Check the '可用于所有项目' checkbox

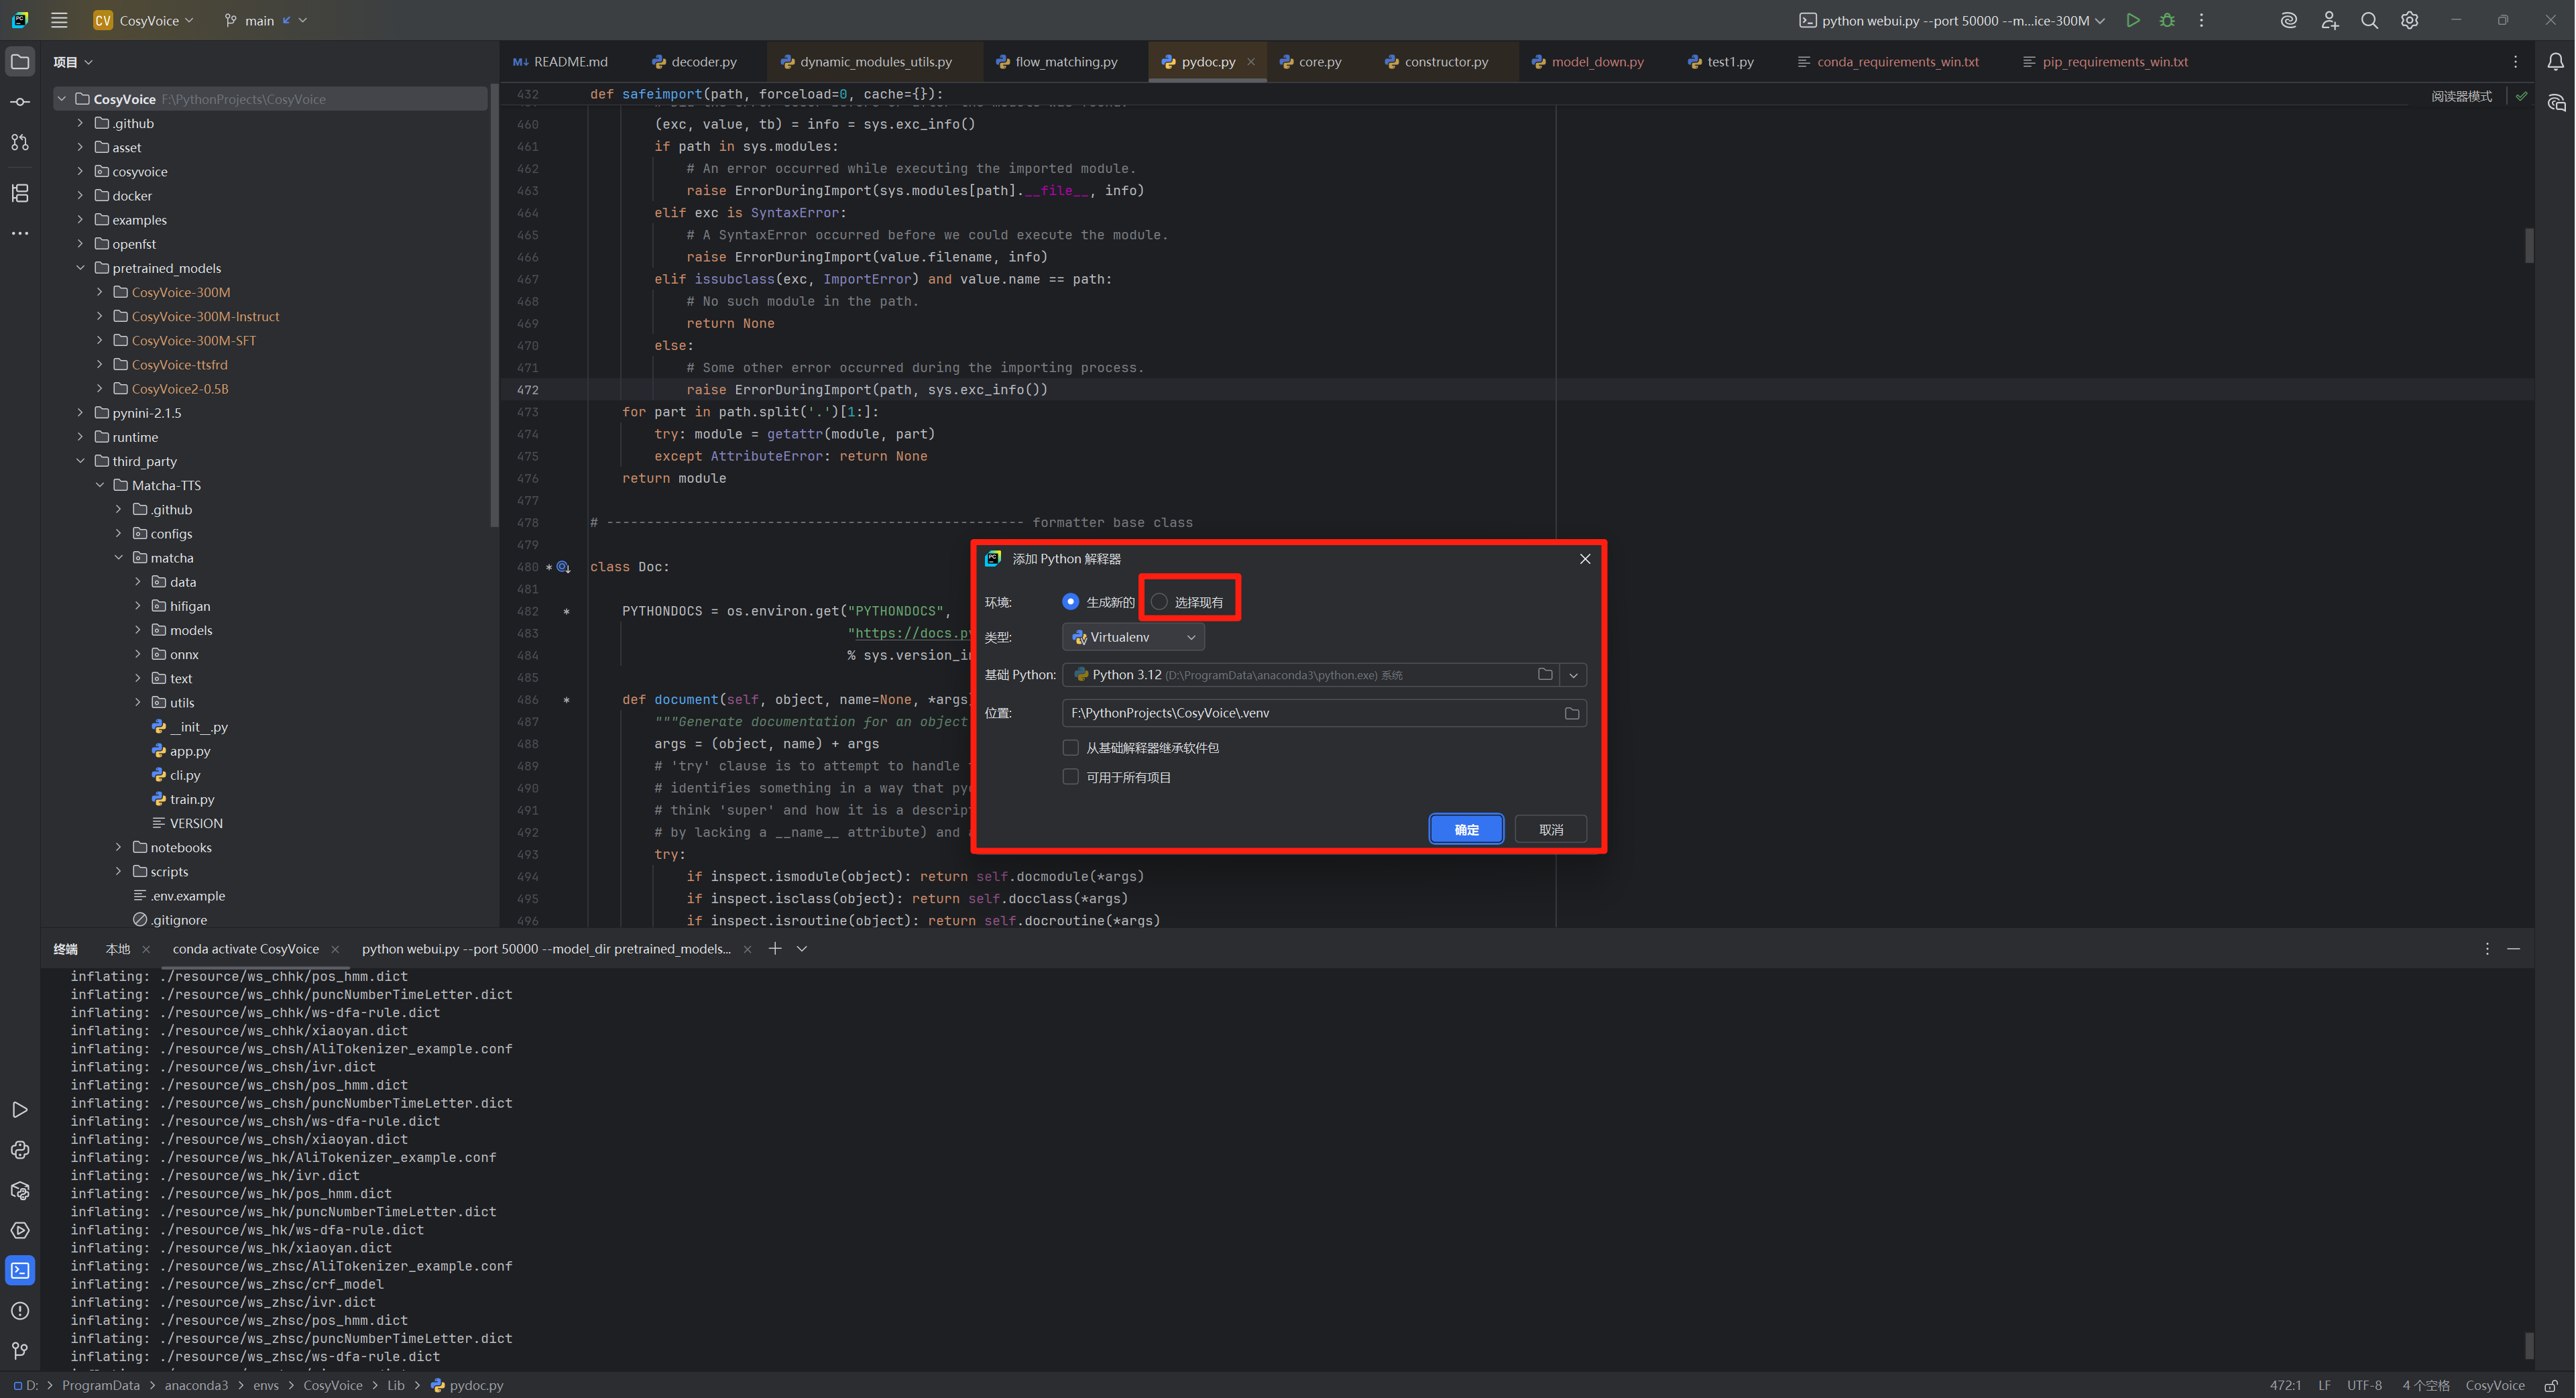[1071, 777]
